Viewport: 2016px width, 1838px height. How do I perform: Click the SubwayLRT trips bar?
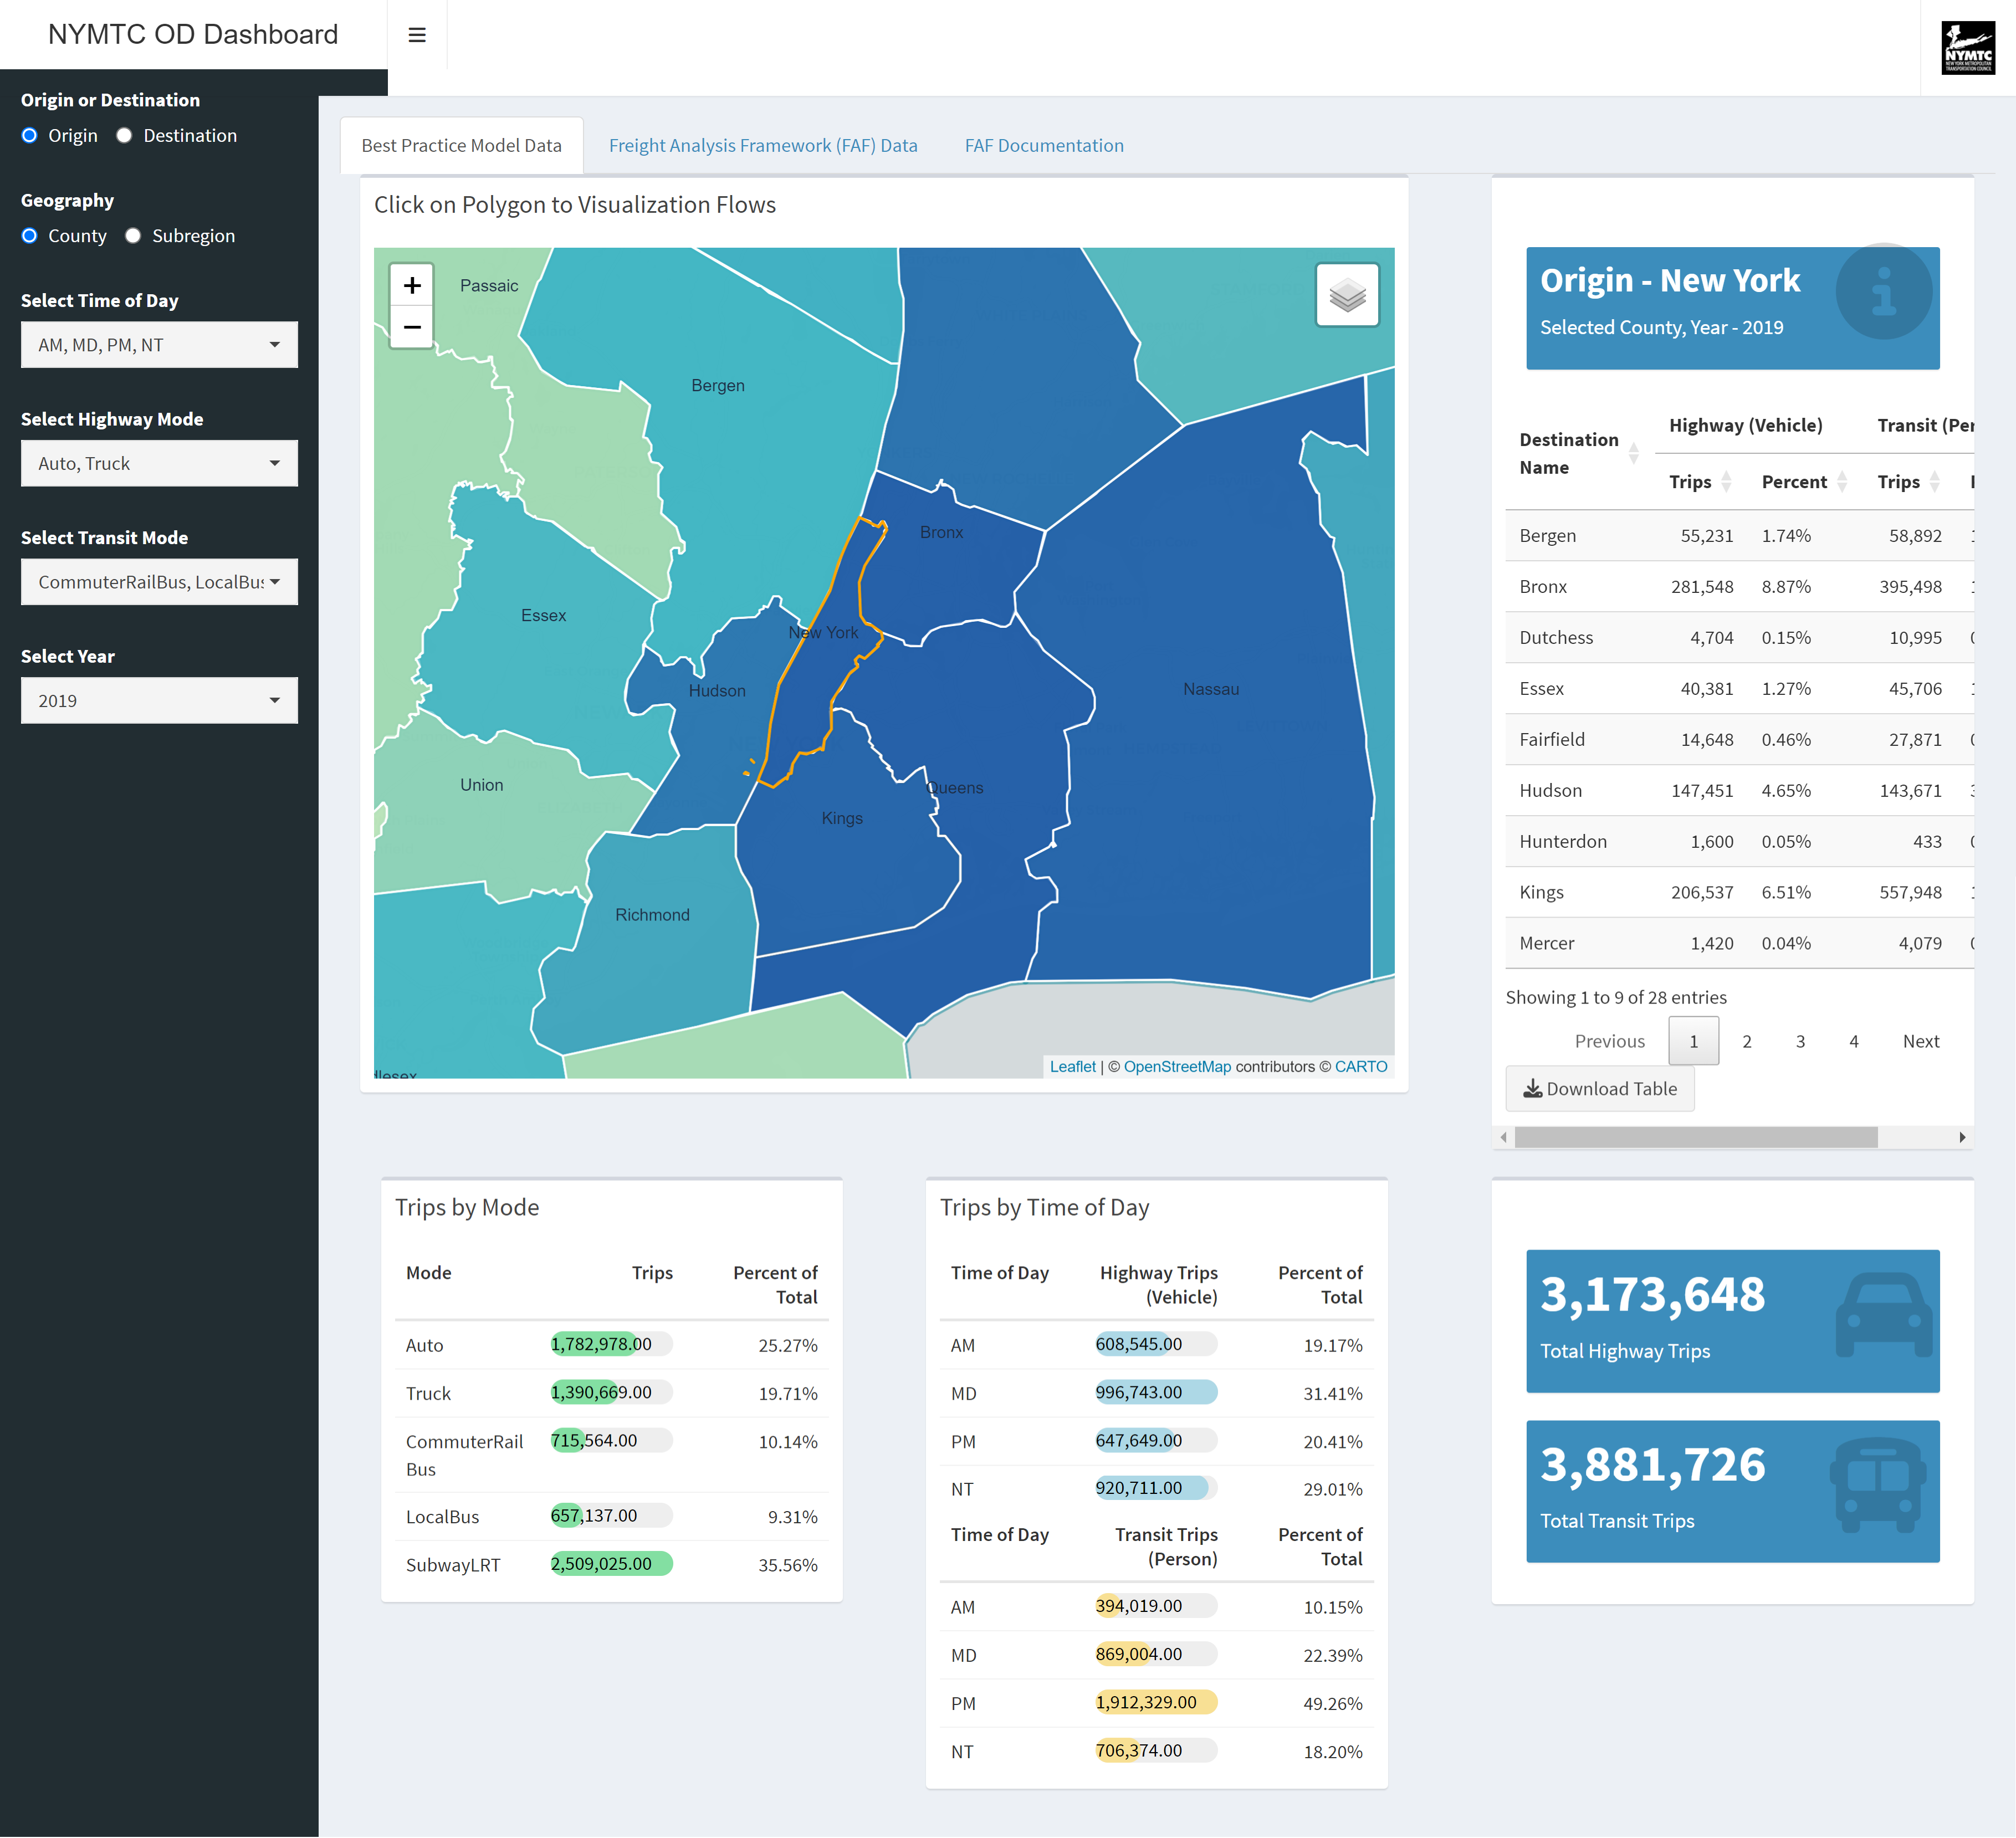611,1564
